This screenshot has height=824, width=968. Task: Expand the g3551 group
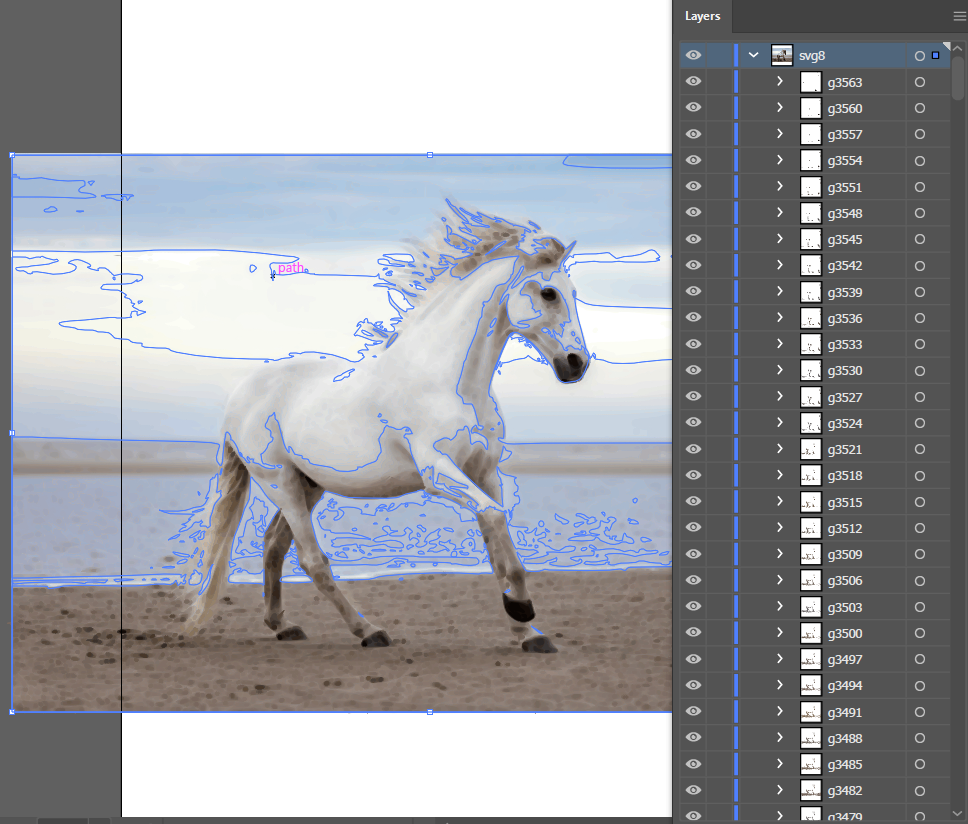pos(780,186)
